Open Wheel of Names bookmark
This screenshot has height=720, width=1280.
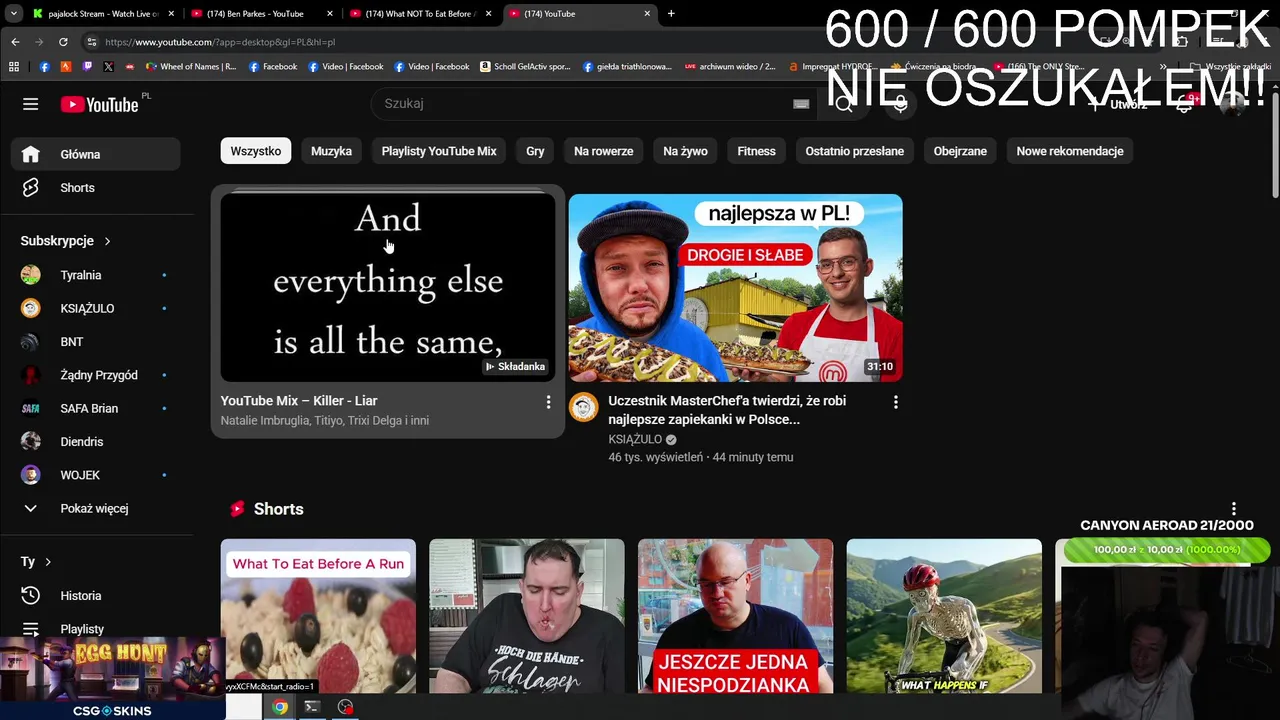[192, 67]
